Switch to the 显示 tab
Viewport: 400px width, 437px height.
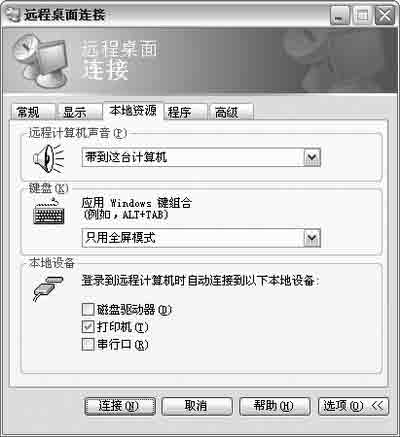(80, 112)
